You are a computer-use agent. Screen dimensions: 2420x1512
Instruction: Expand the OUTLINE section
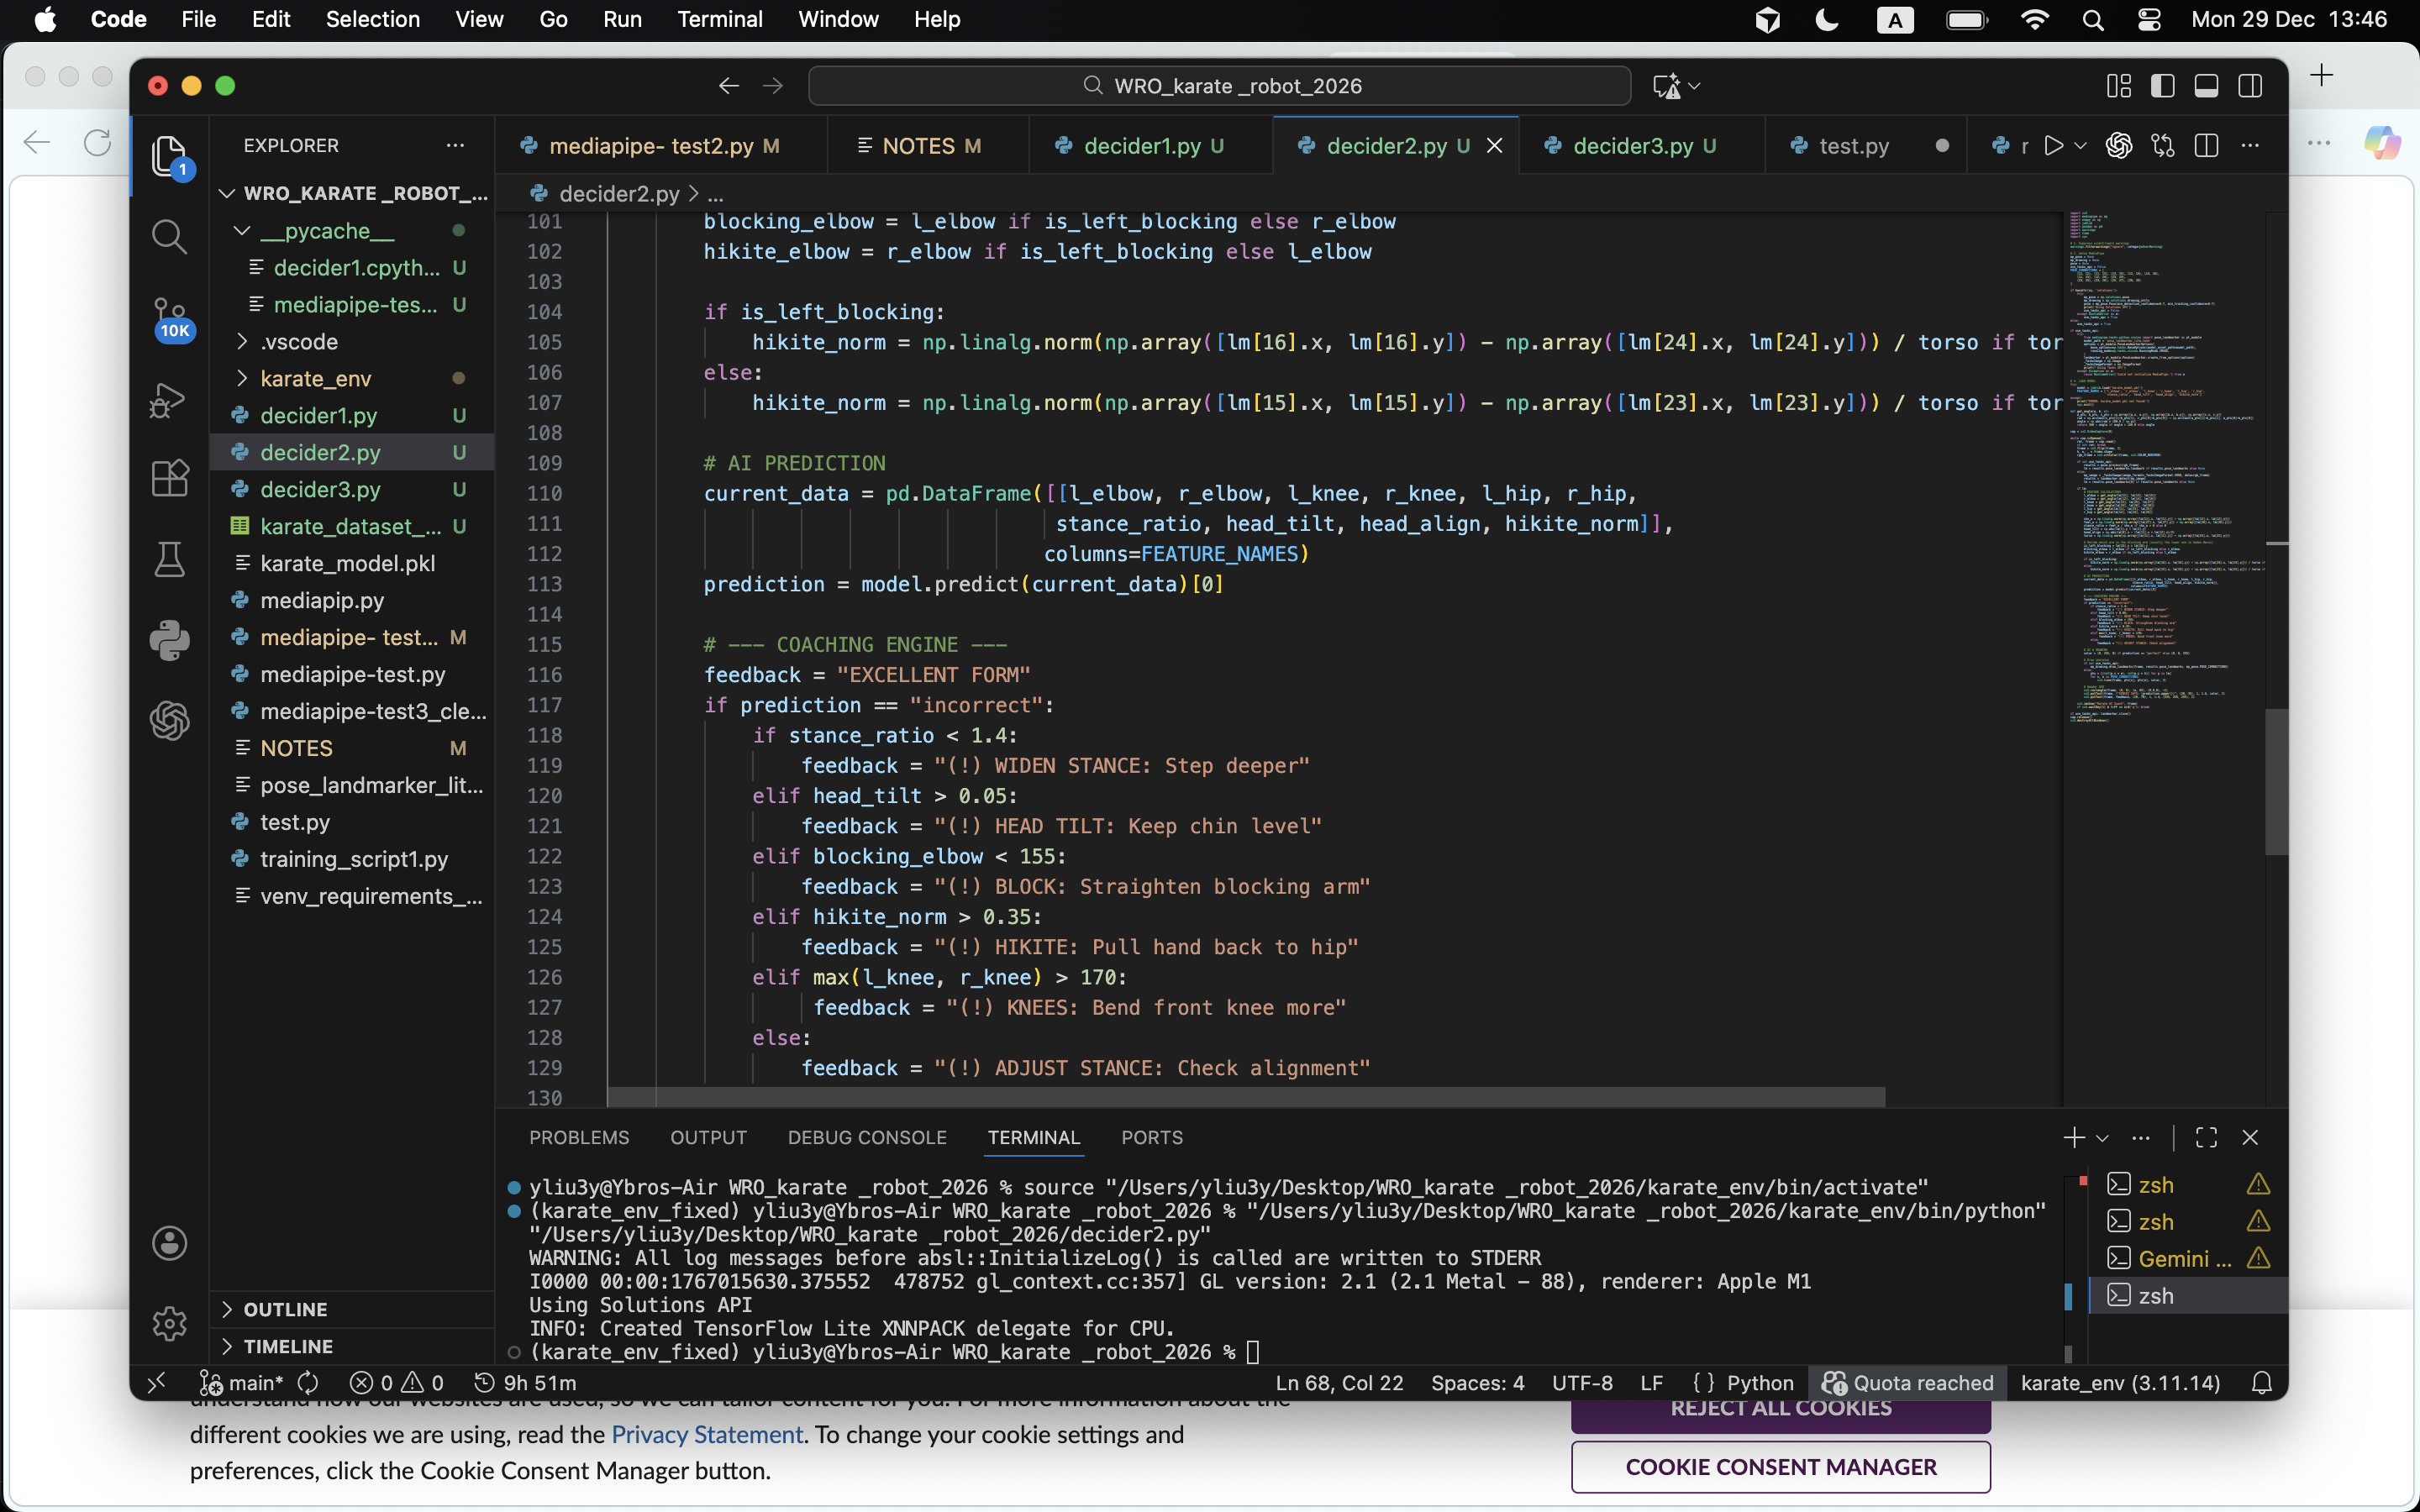tap(285, 1309)
